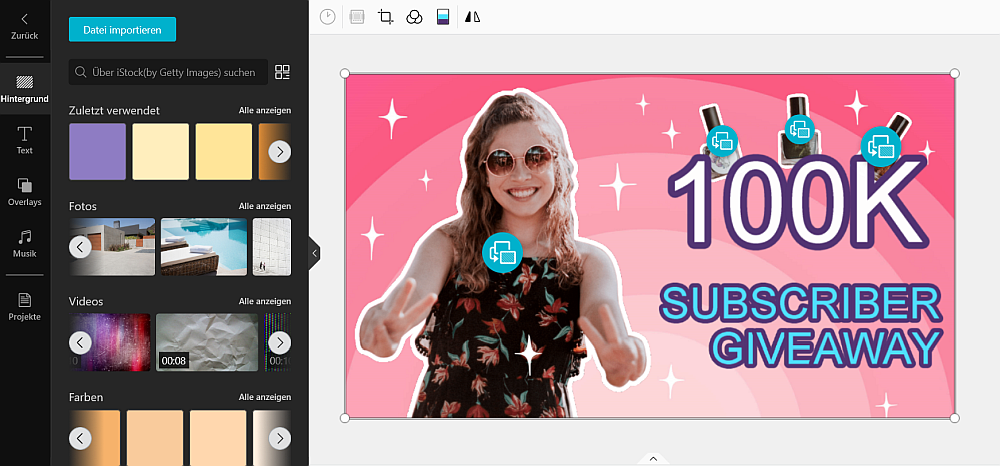
Task: Choose the crumpled paper video 00:08
Action: point(207,342)
